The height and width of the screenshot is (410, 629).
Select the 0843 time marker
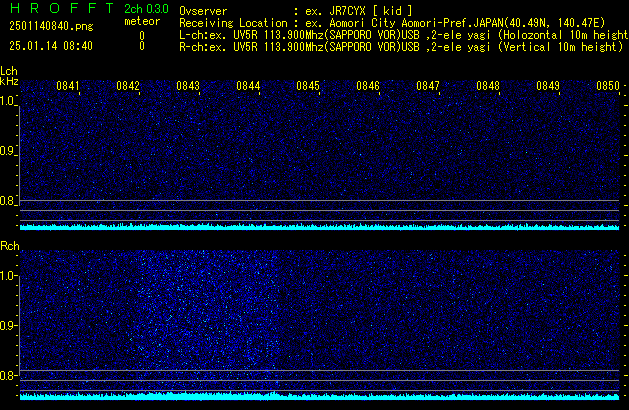click(188, 86)
